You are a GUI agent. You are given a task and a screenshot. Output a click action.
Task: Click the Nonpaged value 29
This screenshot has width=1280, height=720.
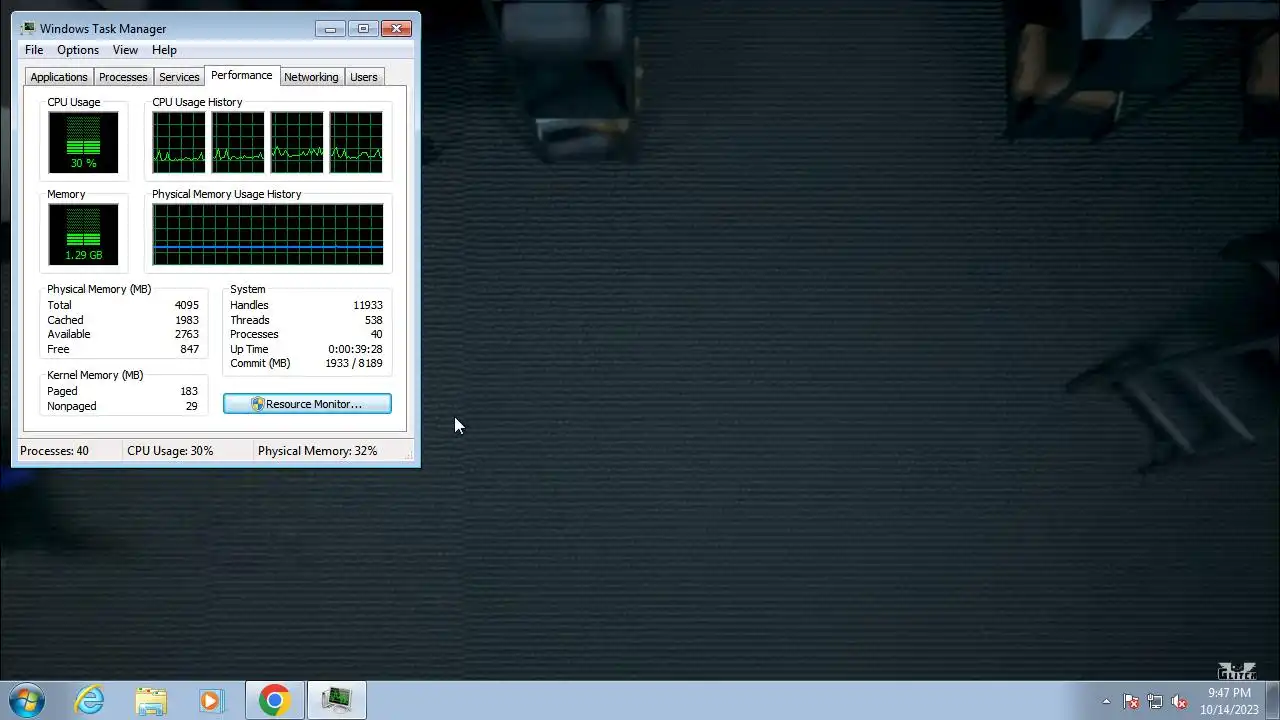(x=191, y=406)
